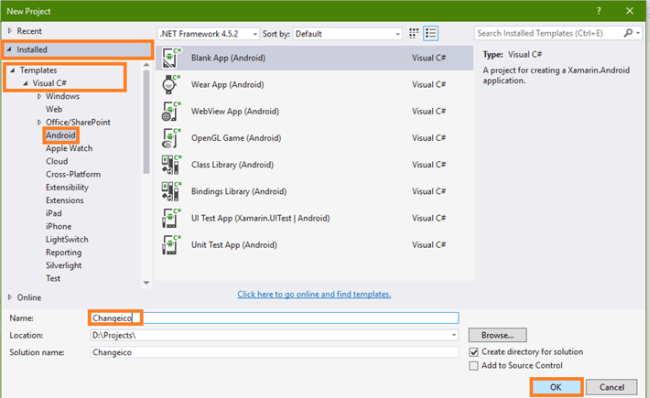Select the Blank App (Android) template icon
650x398 pixels.
(x=171, y=58)
